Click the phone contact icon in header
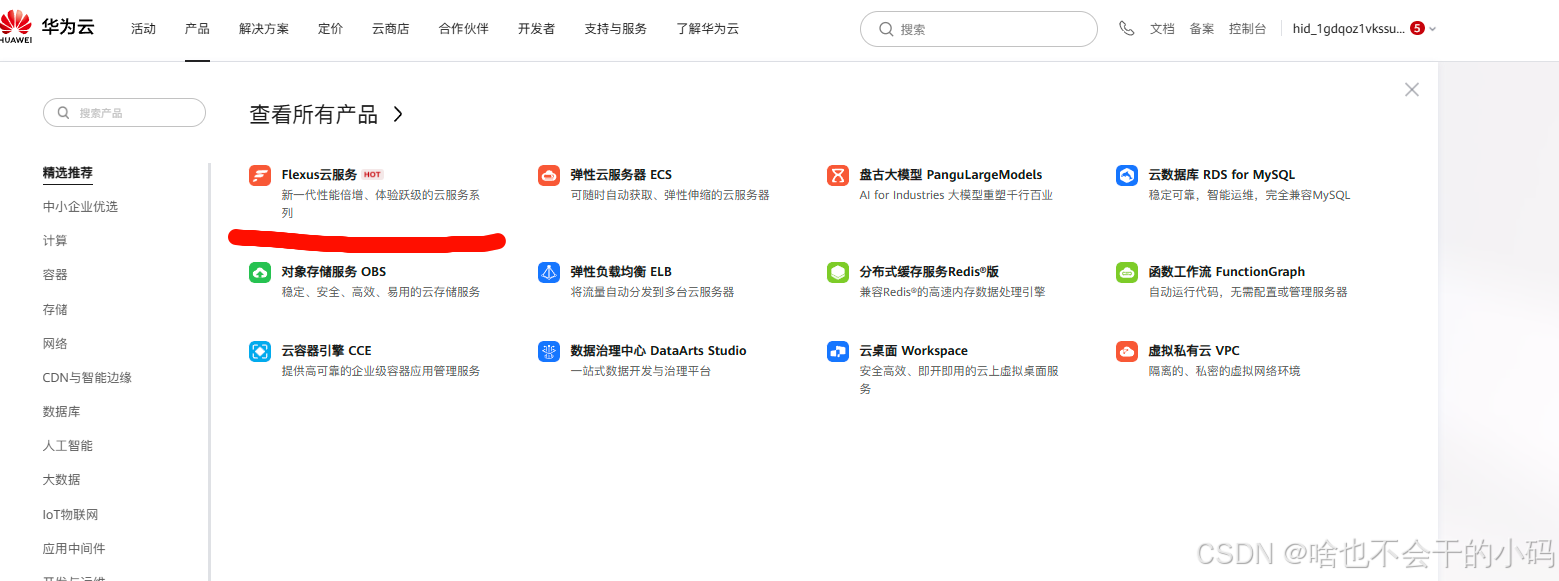Viewport: 1559px width, 581px height. click(1127, 29)
